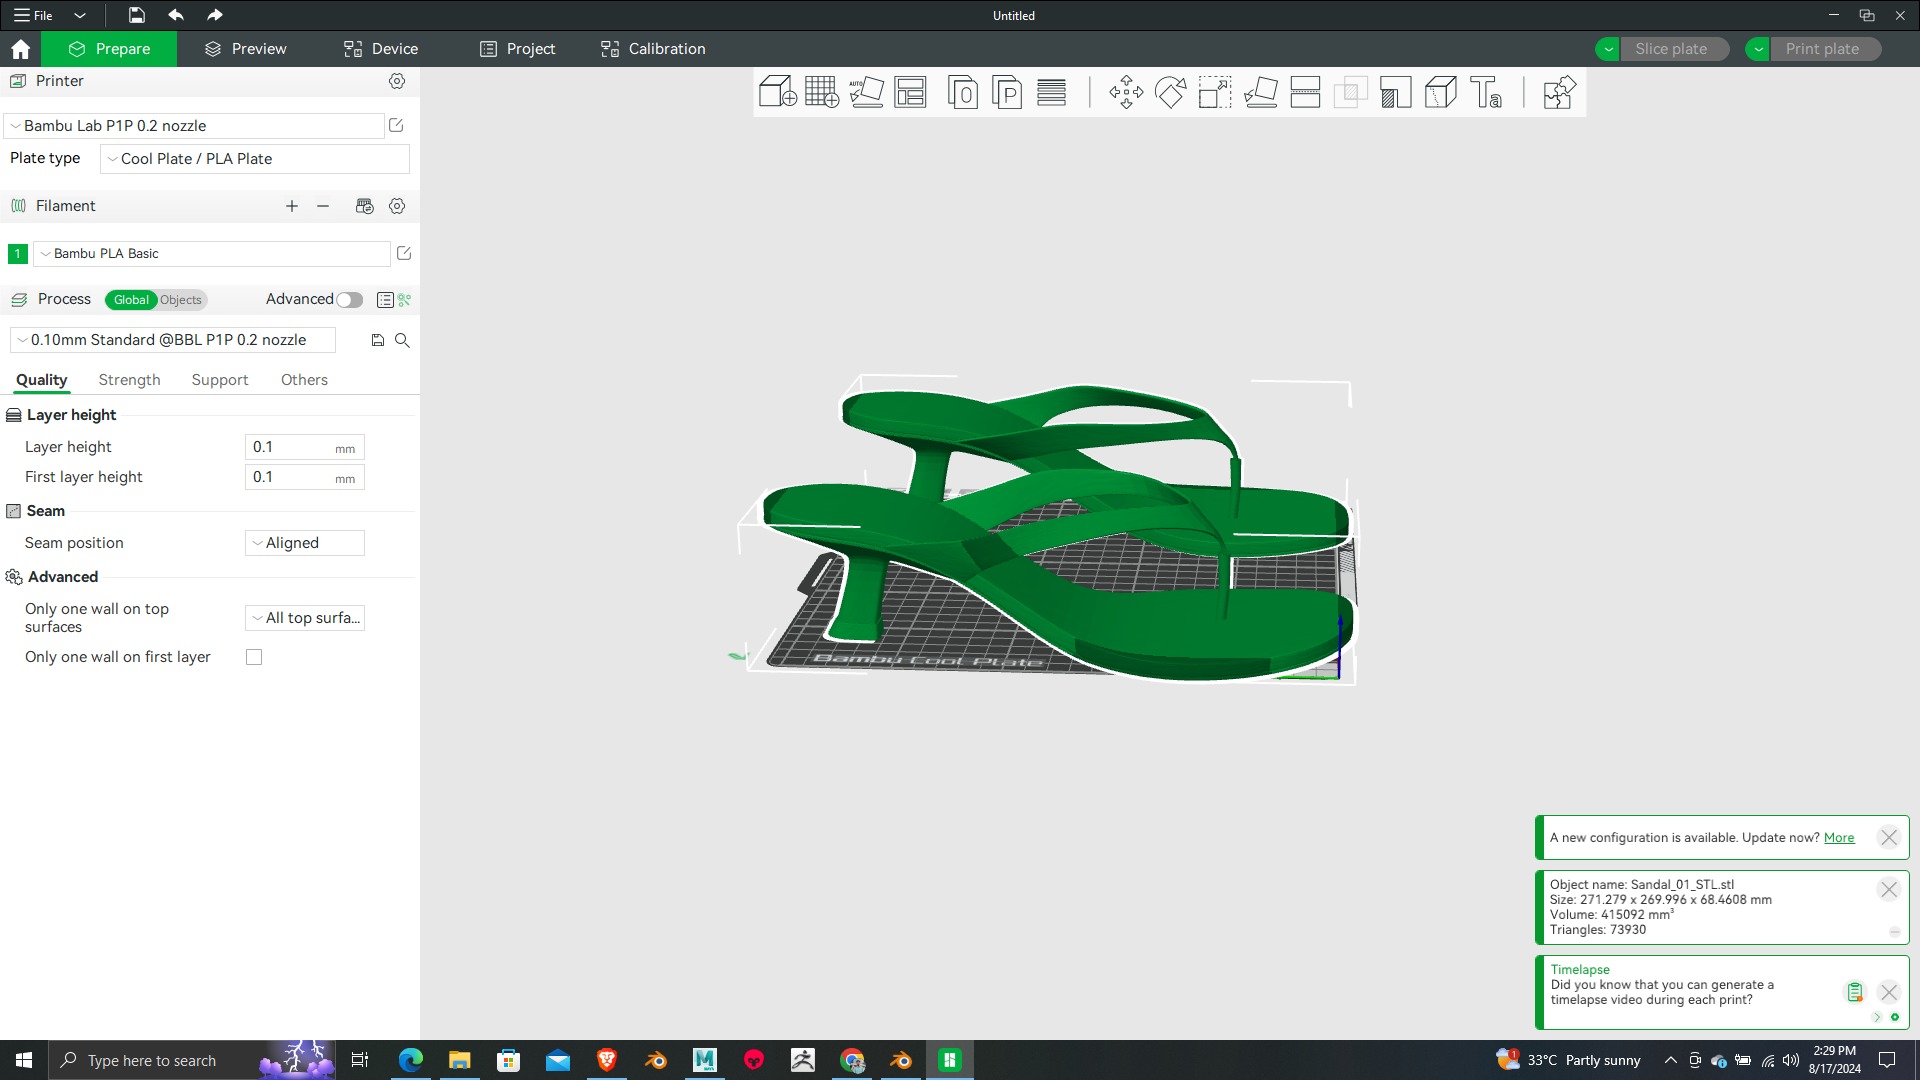
Task: Toggle the Advanced settings switch
Action: (349, 299)
